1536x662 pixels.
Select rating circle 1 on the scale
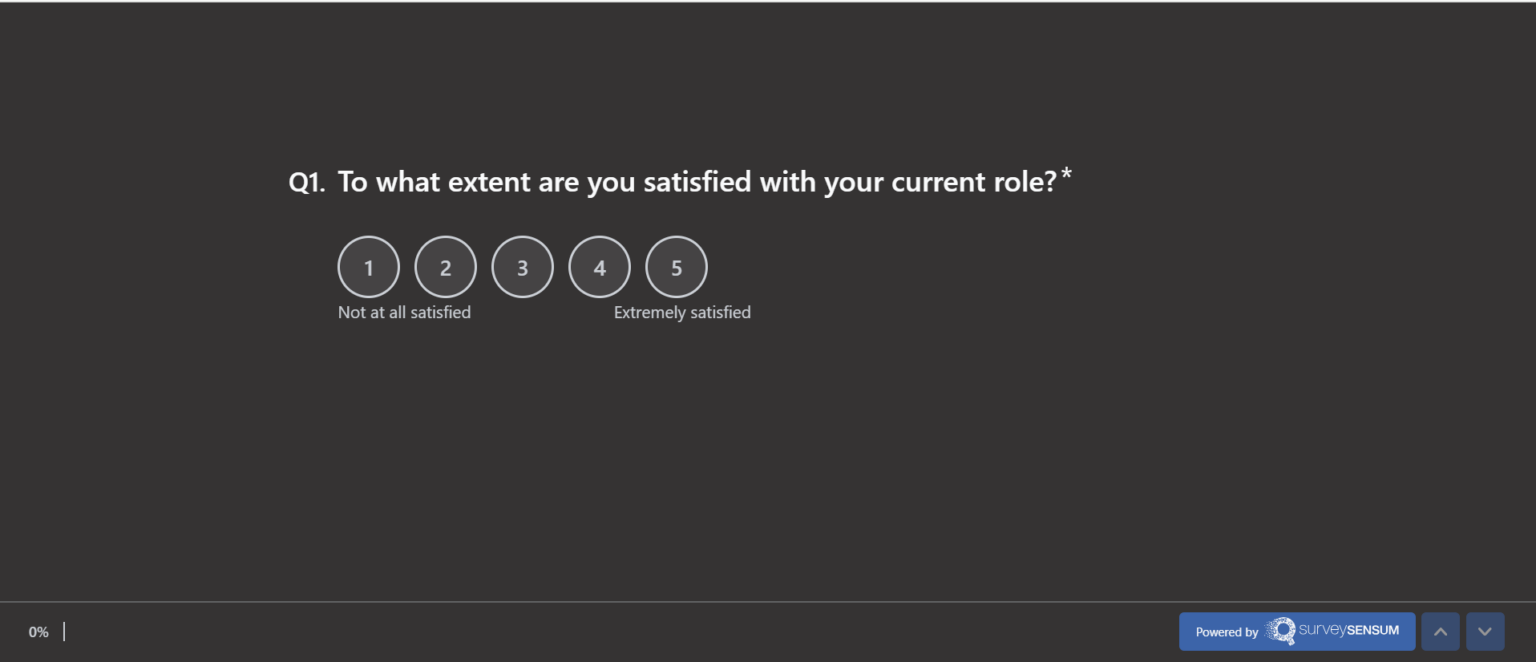click(368, 266)
